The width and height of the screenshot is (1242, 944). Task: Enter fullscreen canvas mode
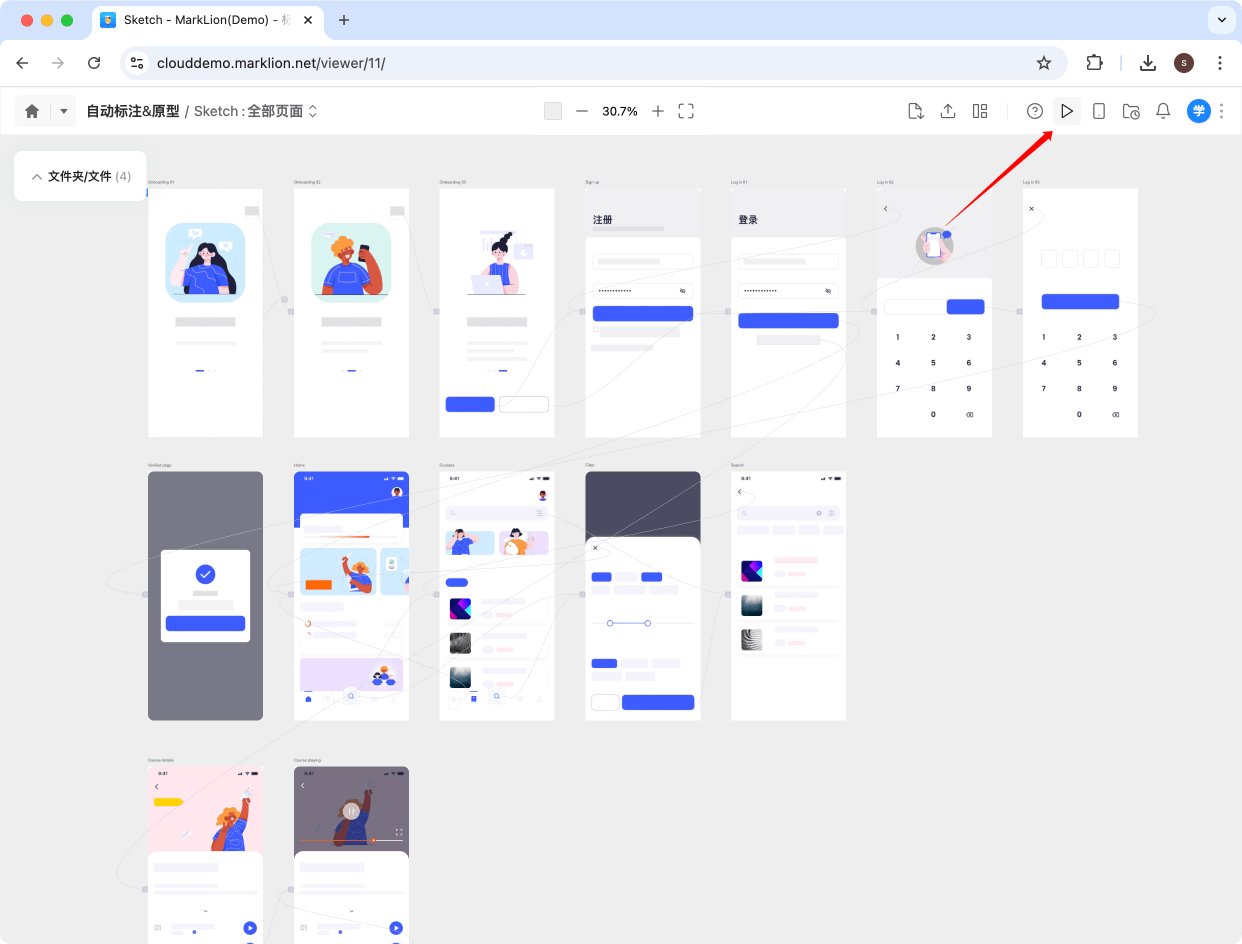(x=686, y=111)
